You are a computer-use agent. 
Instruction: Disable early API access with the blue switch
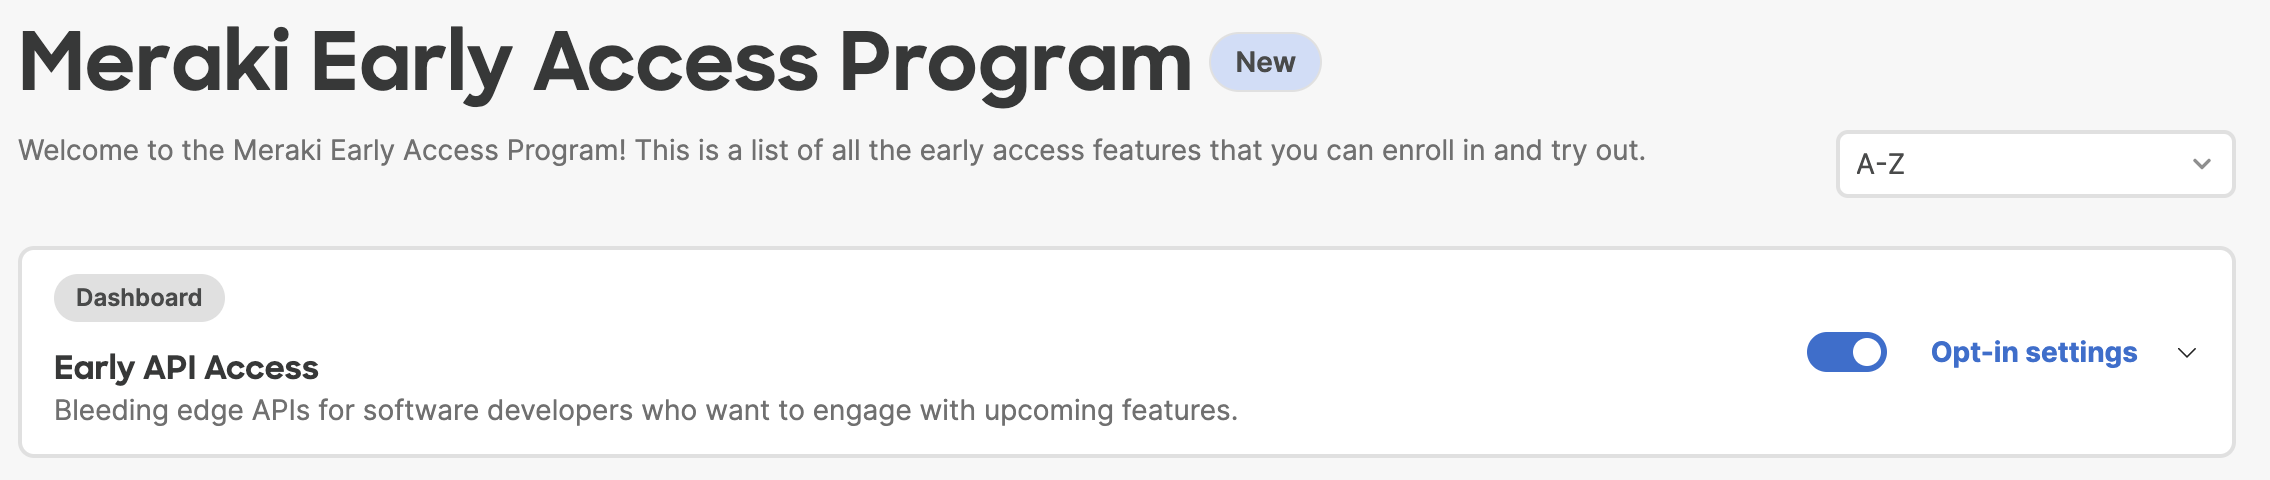click(1846, 352)
